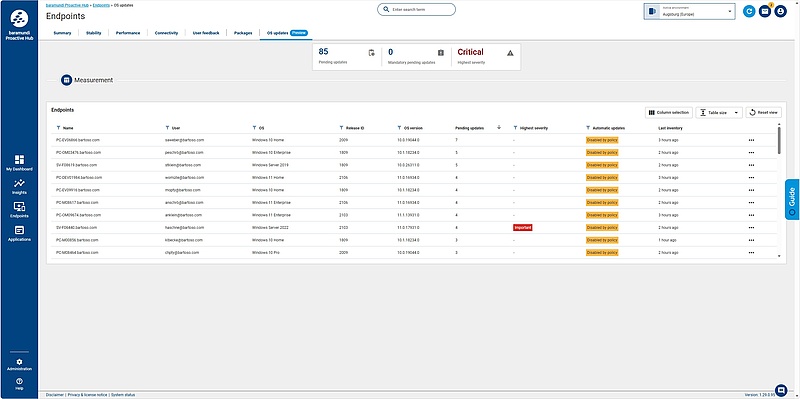Open the Privacy & license notice link
Image resolution: width=800 pixels, height=399 pixels.
tap(87, 395)
